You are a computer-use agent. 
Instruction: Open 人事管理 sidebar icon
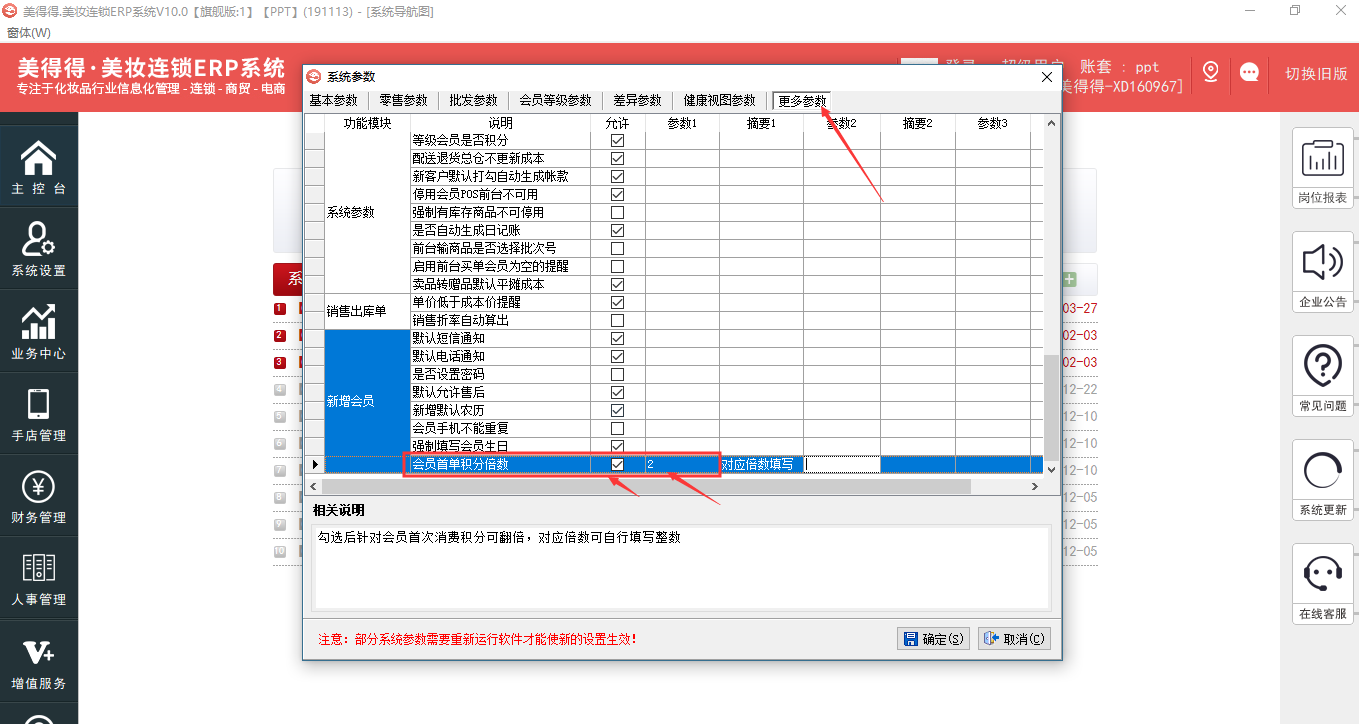click(38, 578)
